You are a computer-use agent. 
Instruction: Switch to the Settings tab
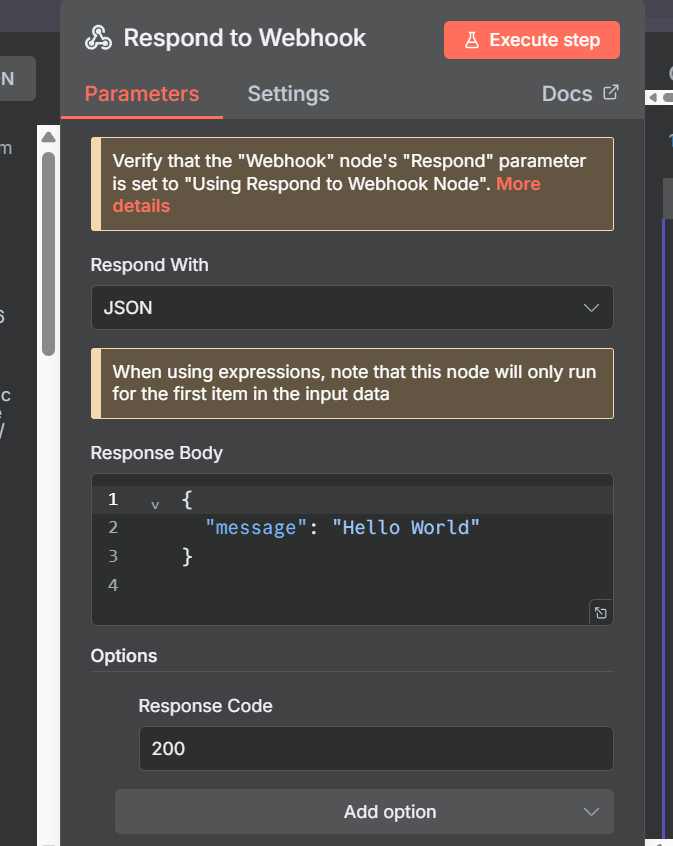(288, 94)
